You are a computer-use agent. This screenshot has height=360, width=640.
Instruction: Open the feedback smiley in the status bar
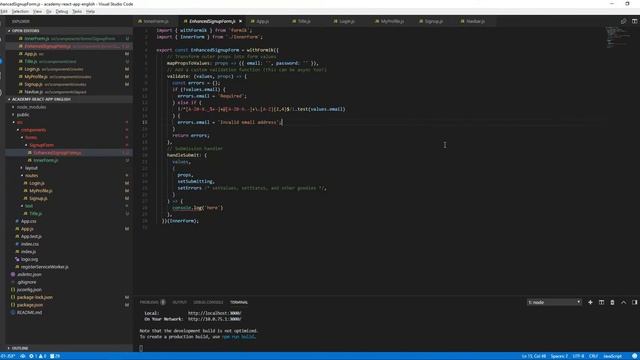(634, 356)
